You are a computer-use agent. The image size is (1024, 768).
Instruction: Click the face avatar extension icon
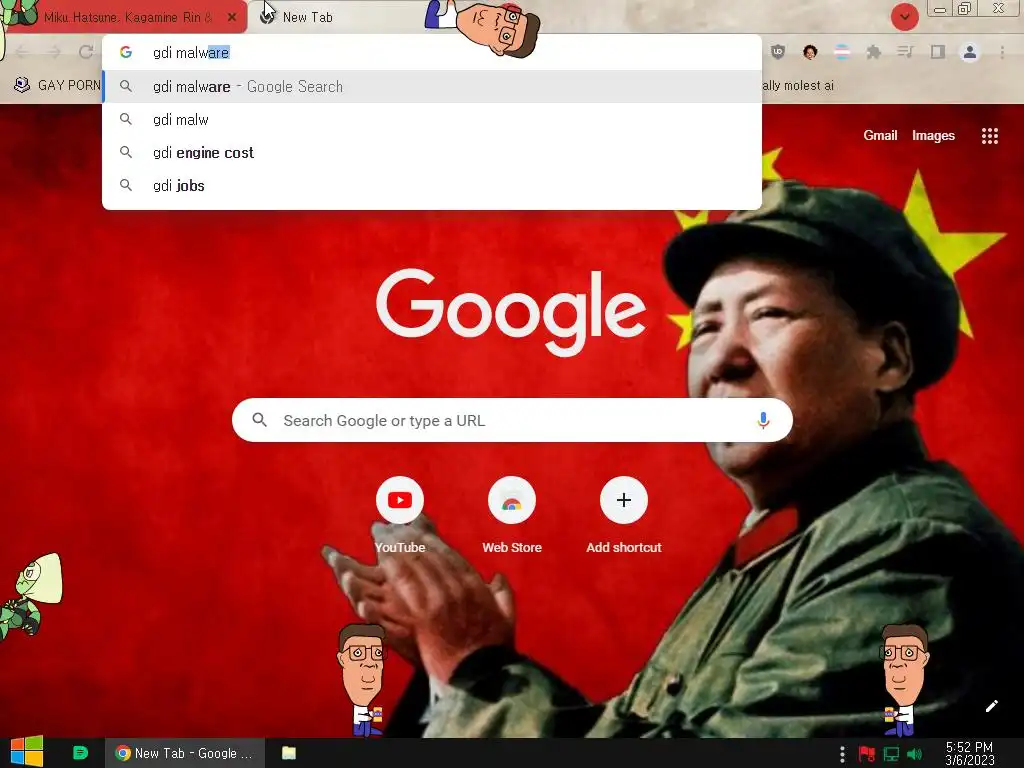(x=810, y=52)
